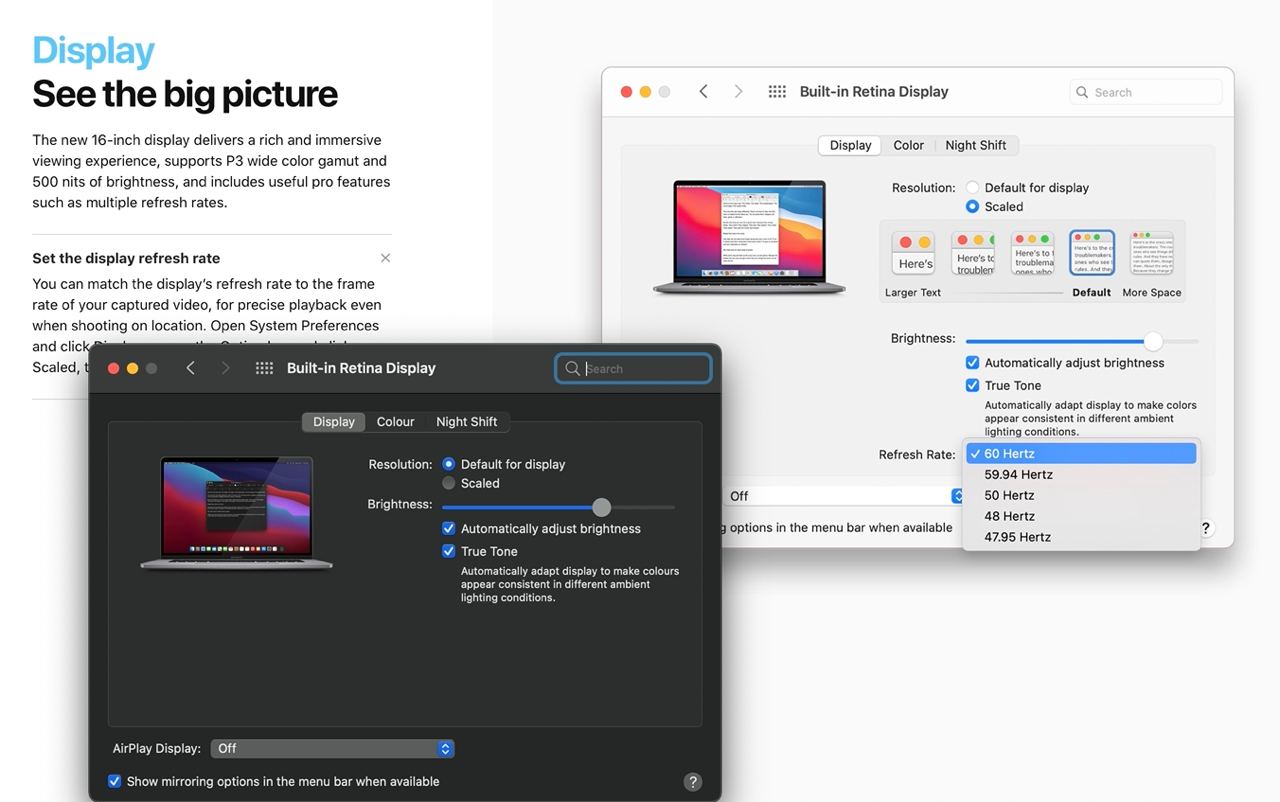The height and width of the screenshot is (802, 1280).
Task: Click the help button in light window
Action: coord(1206,528)
